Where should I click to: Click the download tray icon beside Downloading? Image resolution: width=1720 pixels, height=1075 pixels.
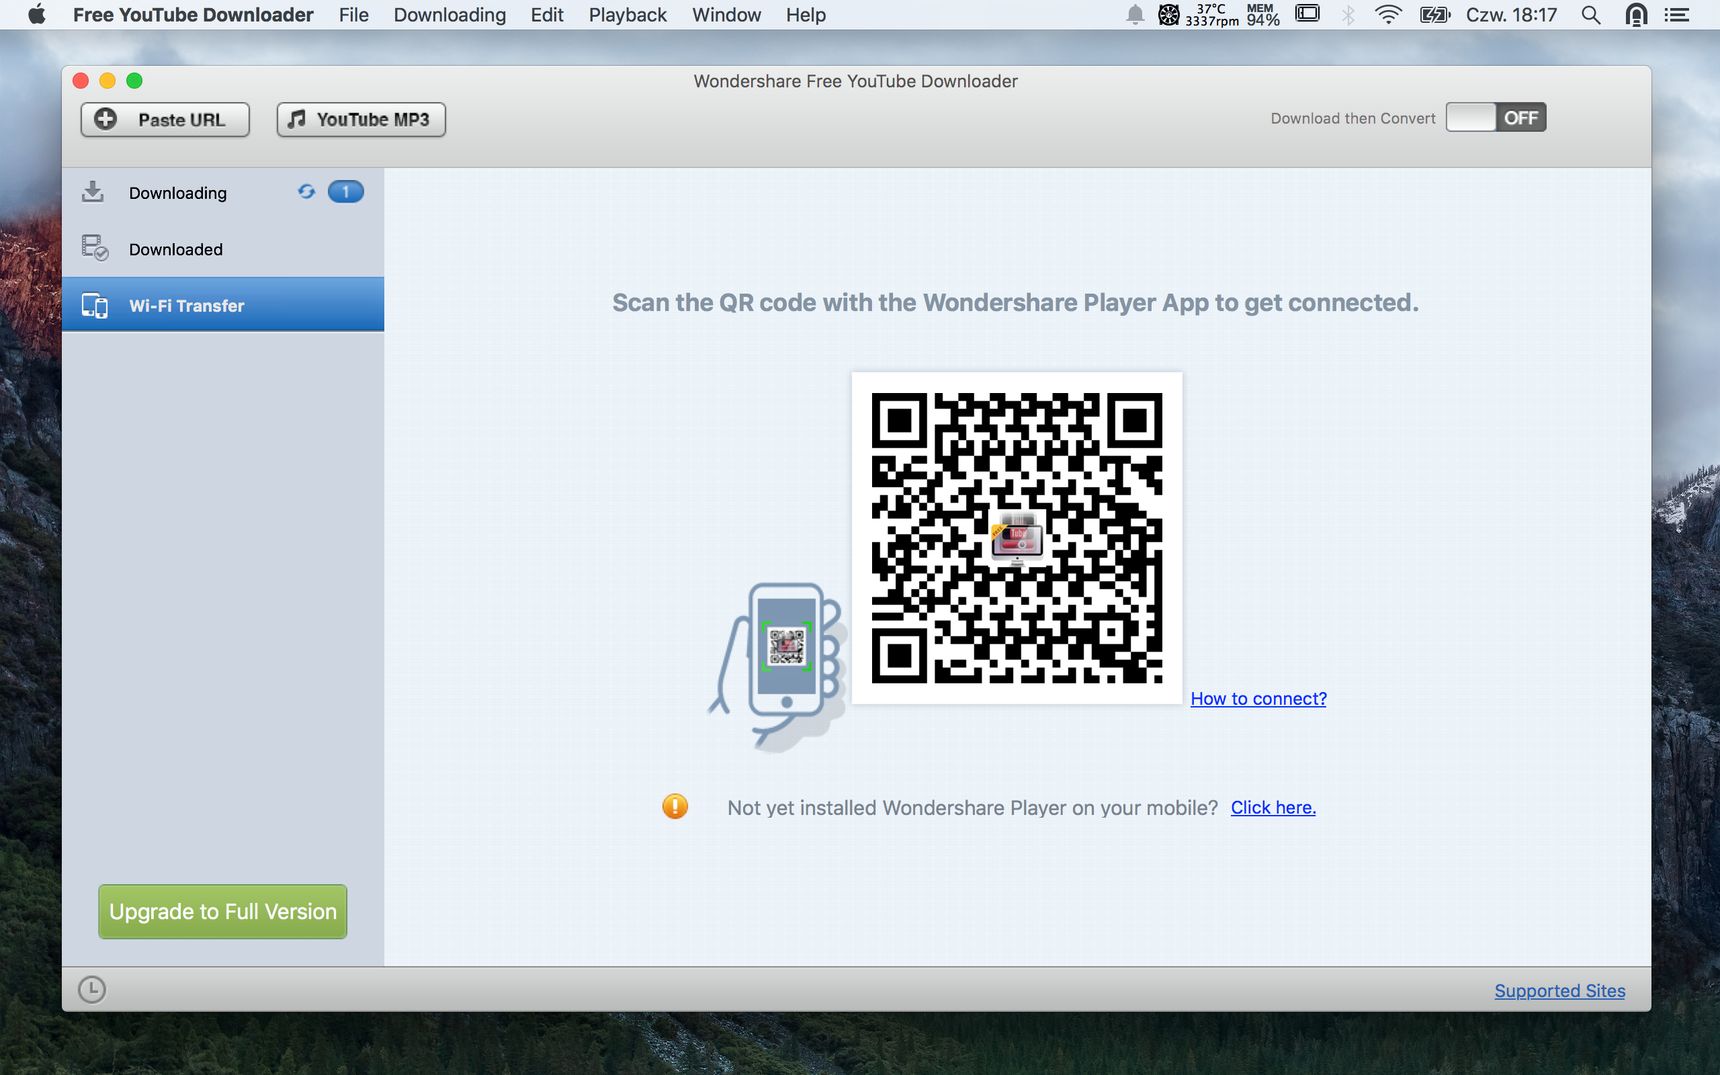tap(93, 192)
